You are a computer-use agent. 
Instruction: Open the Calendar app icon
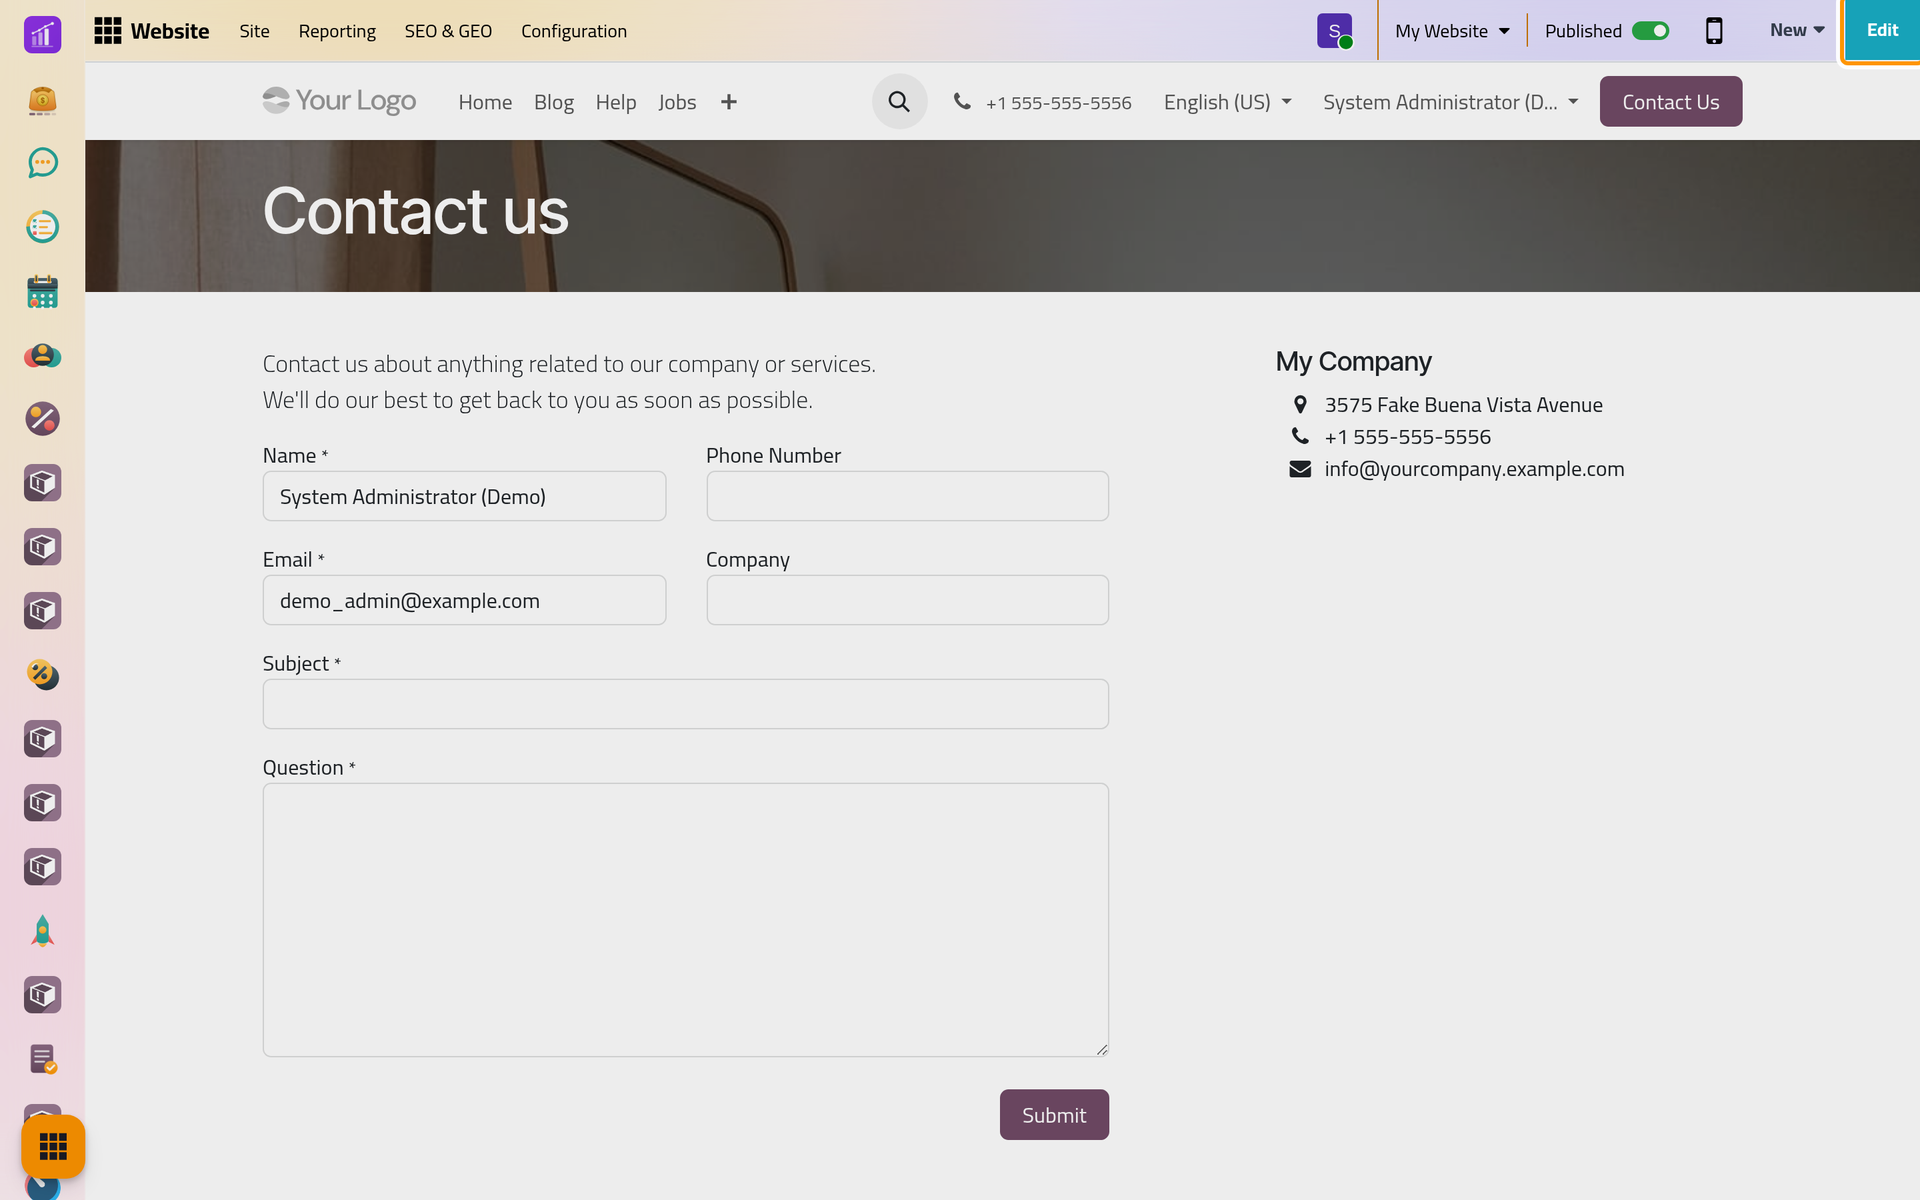[42, 291]
